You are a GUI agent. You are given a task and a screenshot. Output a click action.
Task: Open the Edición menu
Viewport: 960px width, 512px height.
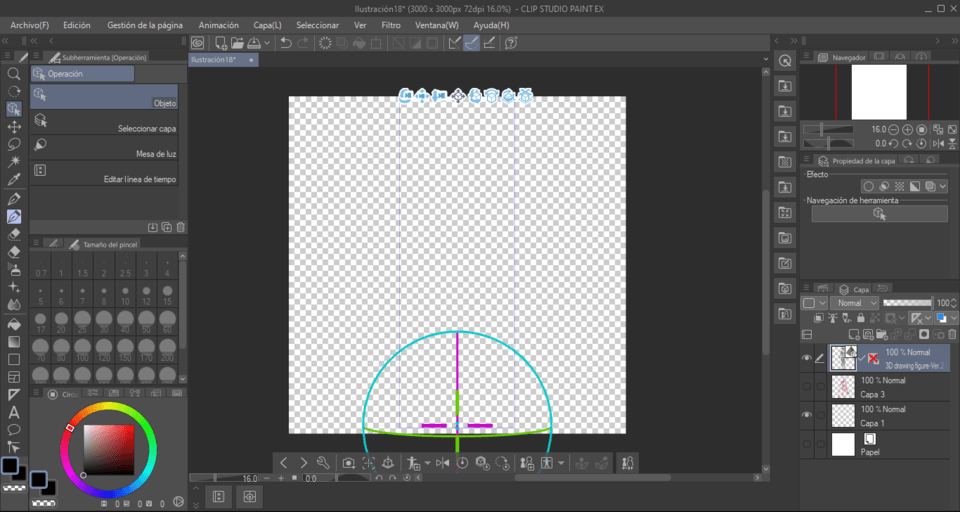click(x=77, y=25)
